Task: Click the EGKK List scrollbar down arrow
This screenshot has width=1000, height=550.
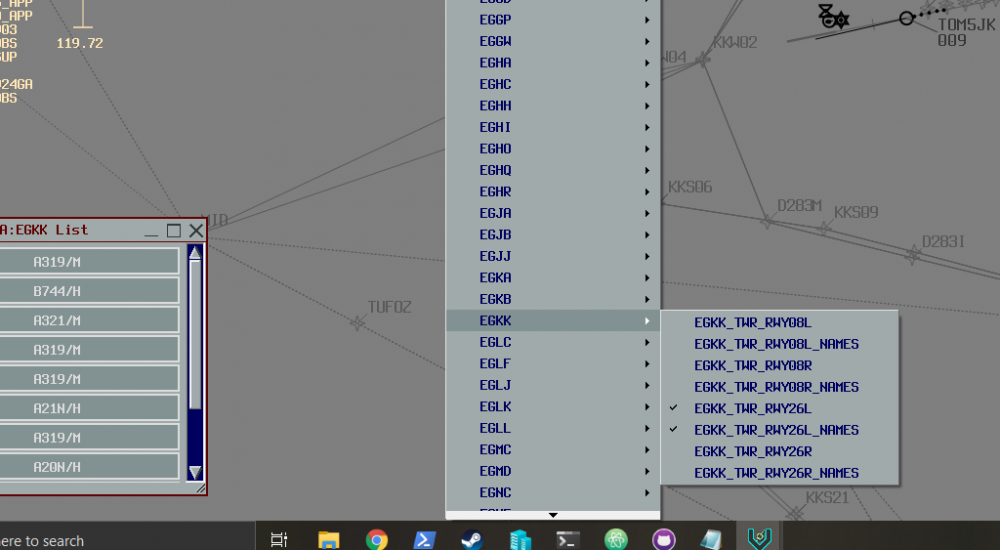Action: pos(195,472)
